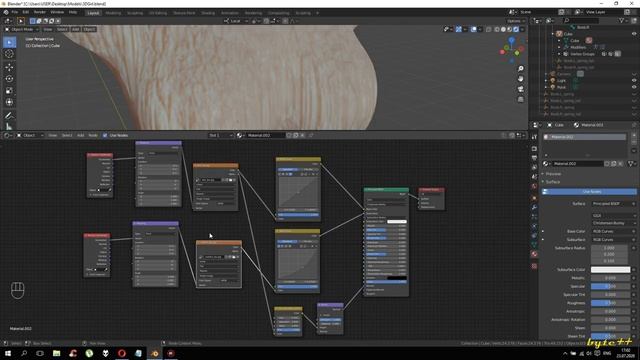Select the Transform tool in viewport toolbar
This screenshot has width=640, height=360.
point(9,102)
